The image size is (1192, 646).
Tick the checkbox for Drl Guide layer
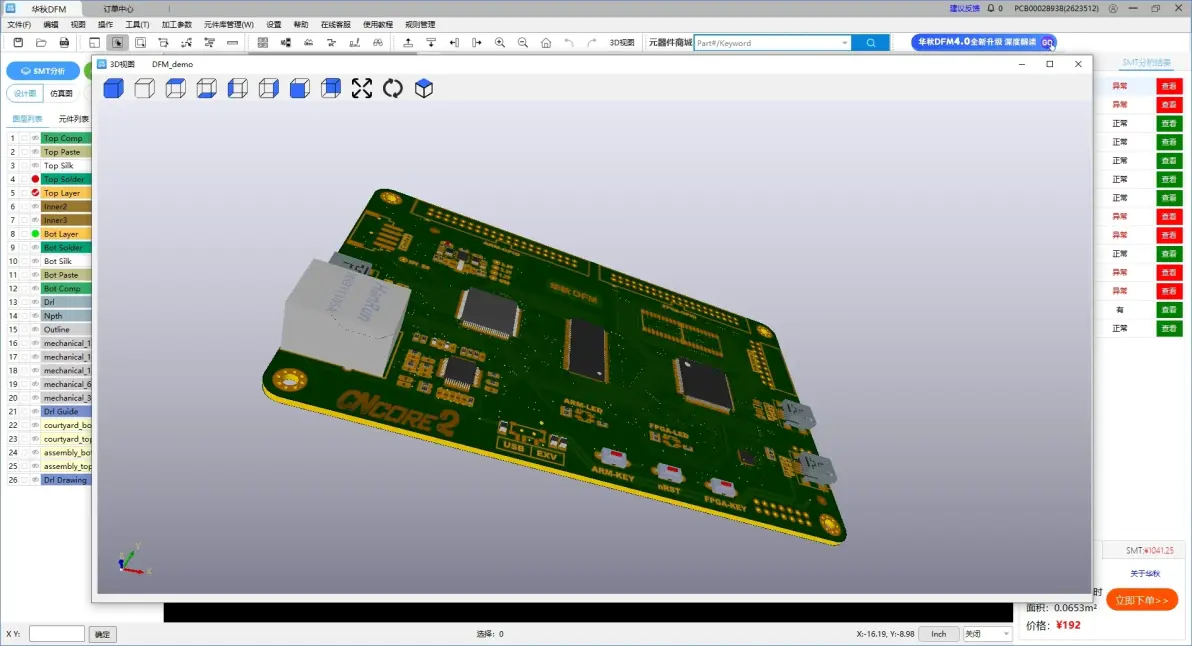pos(24,412)
